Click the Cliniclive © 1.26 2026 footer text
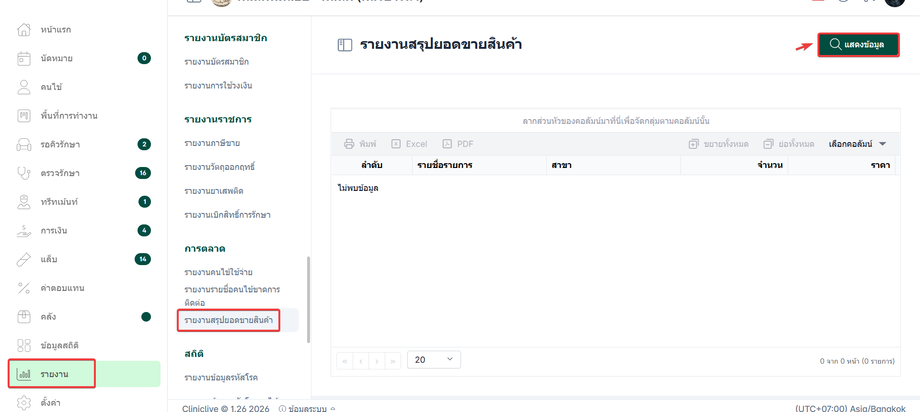This screenshot has width=920, height=412. point(225,408)
